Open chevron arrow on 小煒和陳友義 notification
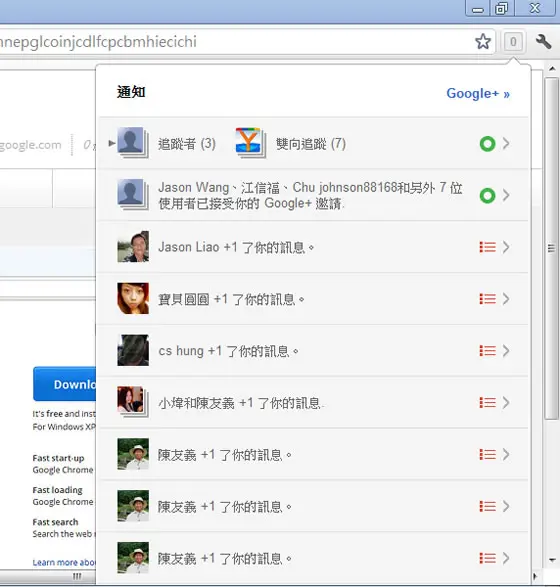The width and height of the screenshot is (560, 587). pyautogui.click(x=506, y=402)
